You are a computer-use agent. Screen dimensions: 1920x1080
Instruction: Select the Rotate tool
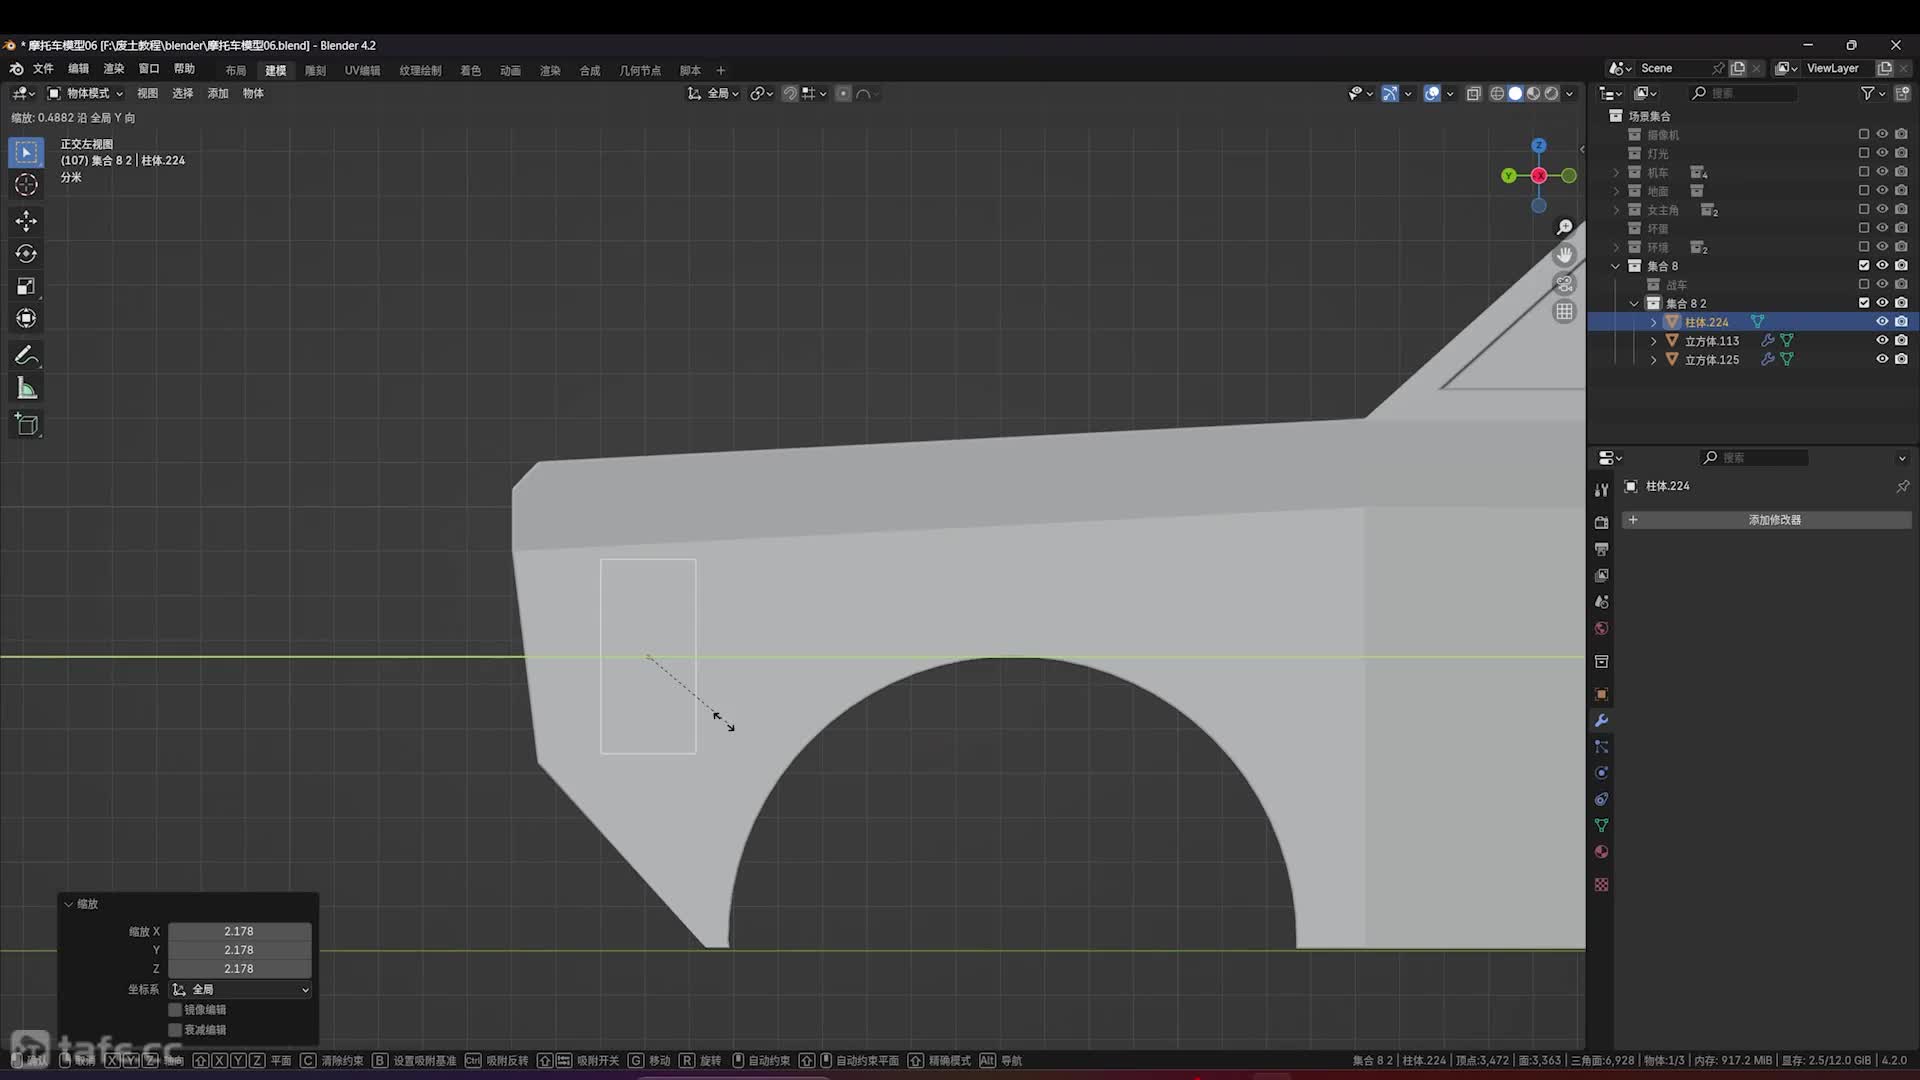click(27, 253)
